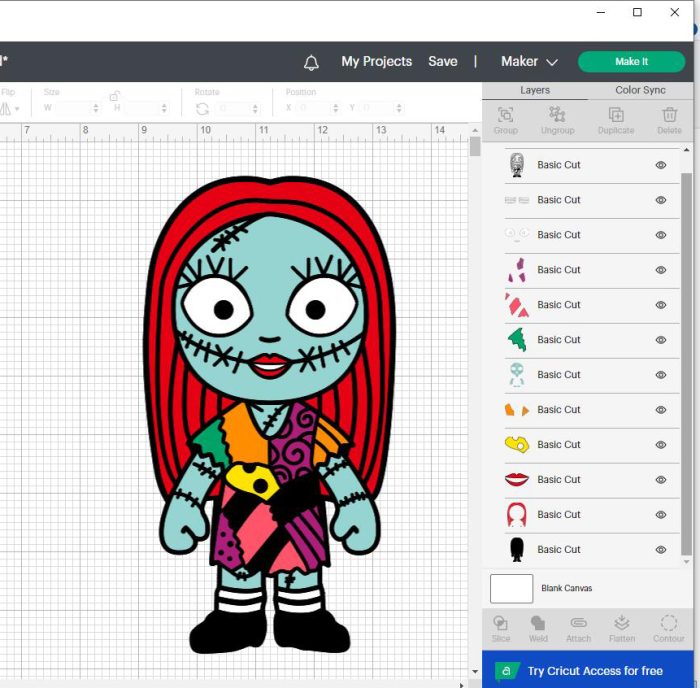Select the Weld tool
This screenshot has width=700, height=688.
point(538,623)
